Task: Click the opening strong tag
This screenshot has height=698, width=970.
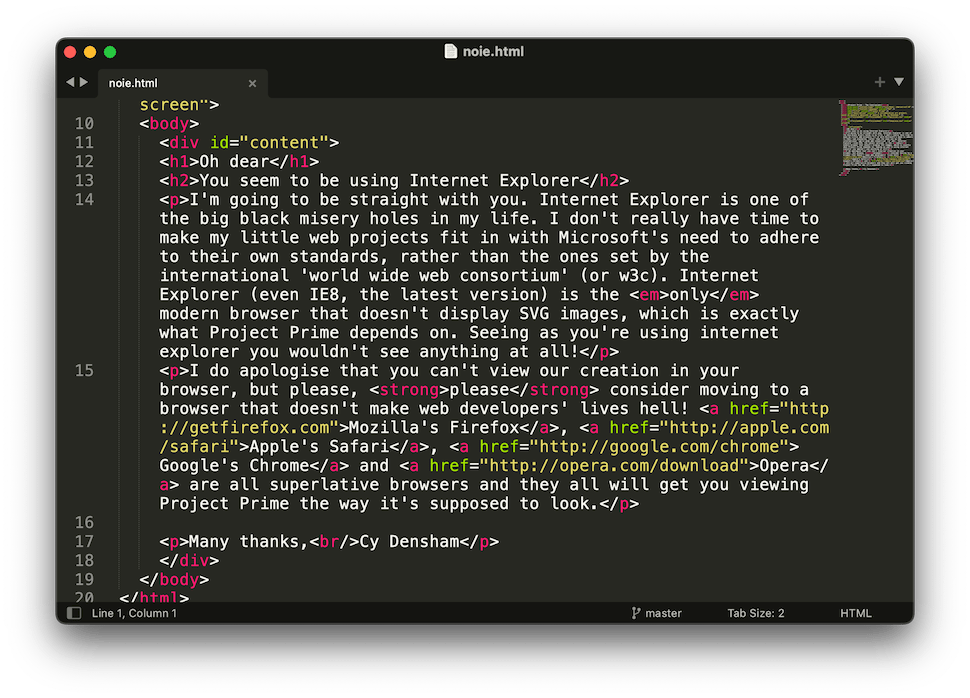Action: (x=409, y=390)
